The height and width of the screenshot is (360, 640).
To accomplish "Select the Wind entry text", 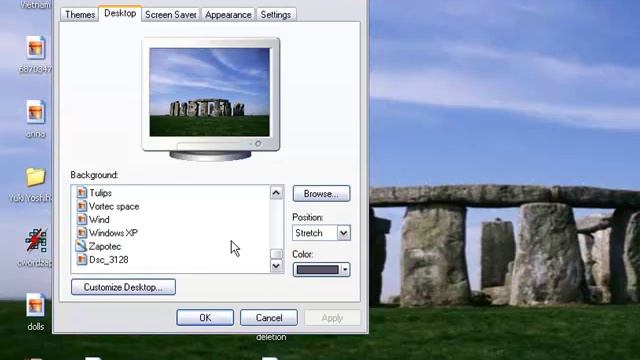I will 99,220.
